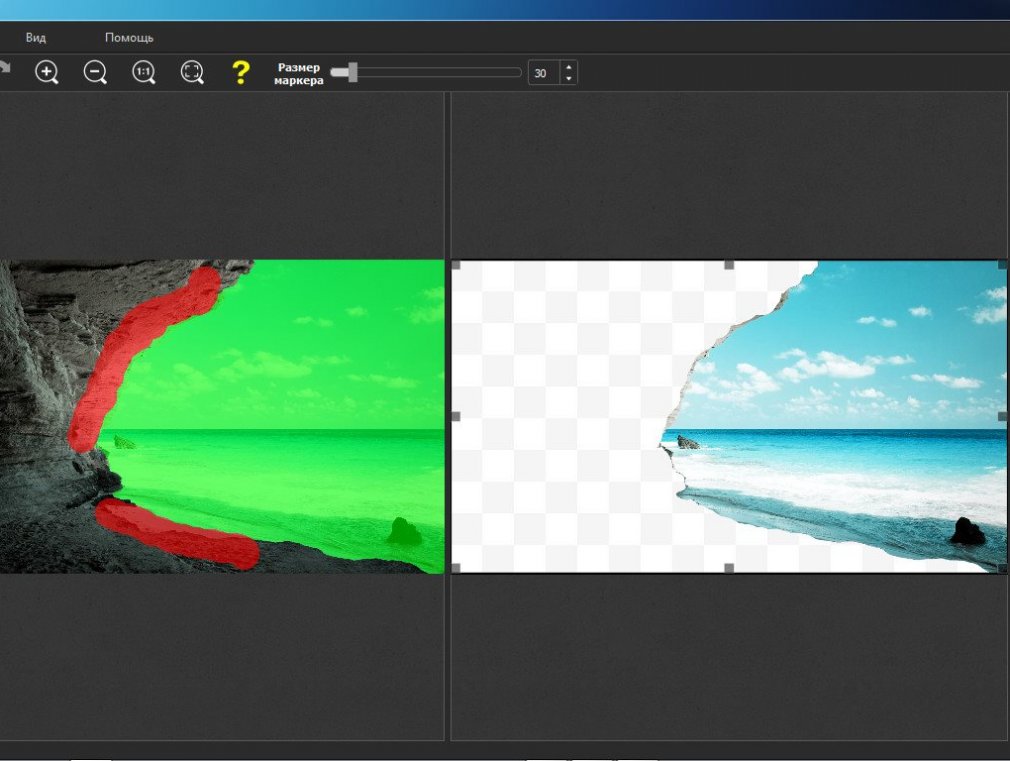This screenshot has height=761, width=1010.
Task: Click the redo arrow icon
Action: click(x=5, y=68)
